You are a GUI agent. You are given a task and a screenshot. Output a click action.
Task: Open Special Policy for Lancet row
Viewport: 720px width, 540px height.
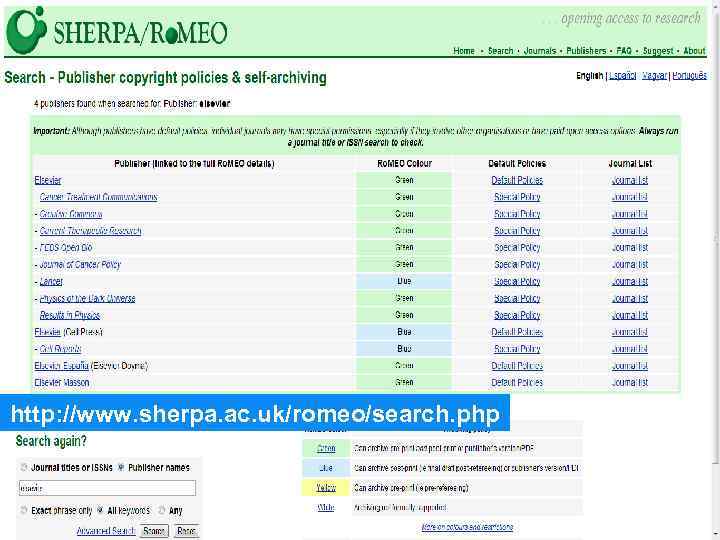pyautogui.click(x=517, y=281)
